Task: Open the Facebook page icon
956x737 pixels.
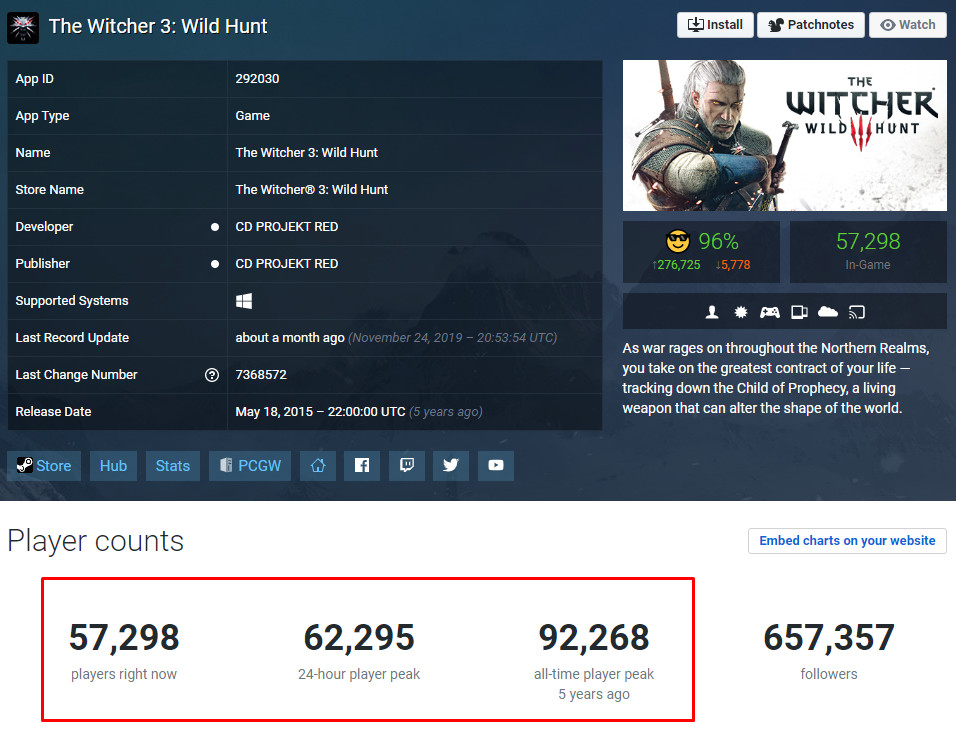Action: click(x=362, y=466)
